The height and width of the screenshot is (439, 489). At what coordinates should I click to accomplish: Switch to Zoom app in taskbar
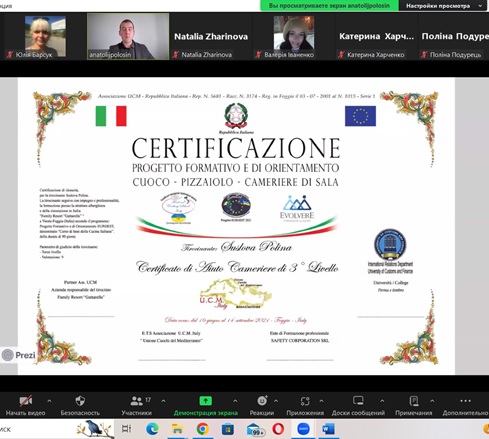tap(303, 429)
